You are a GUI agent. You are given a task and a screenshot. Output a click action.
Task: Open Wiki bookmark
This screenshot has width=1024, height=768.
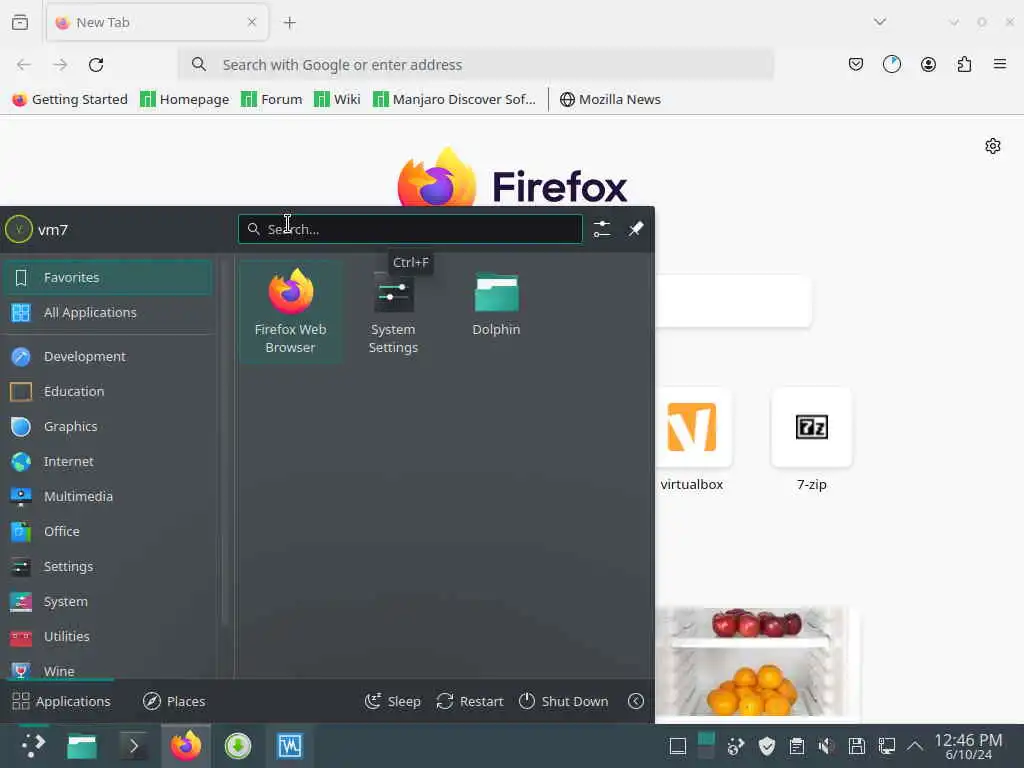pyautogui.click(x=337, y=99)
